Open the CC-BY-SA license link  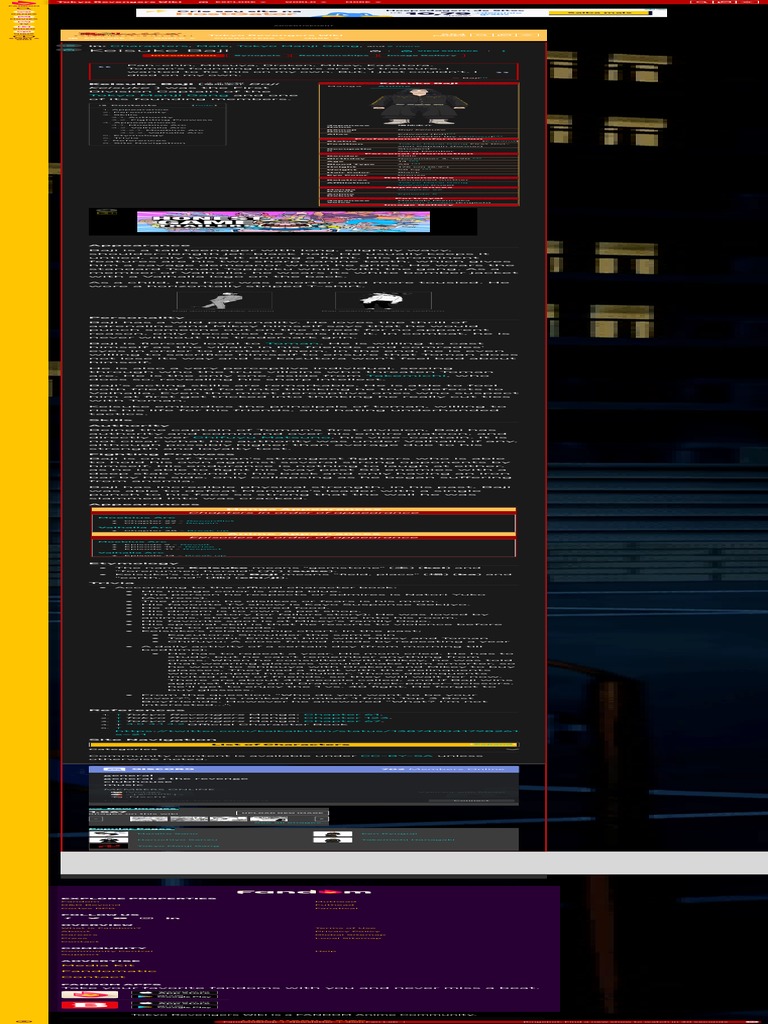(x=396, y=756)
